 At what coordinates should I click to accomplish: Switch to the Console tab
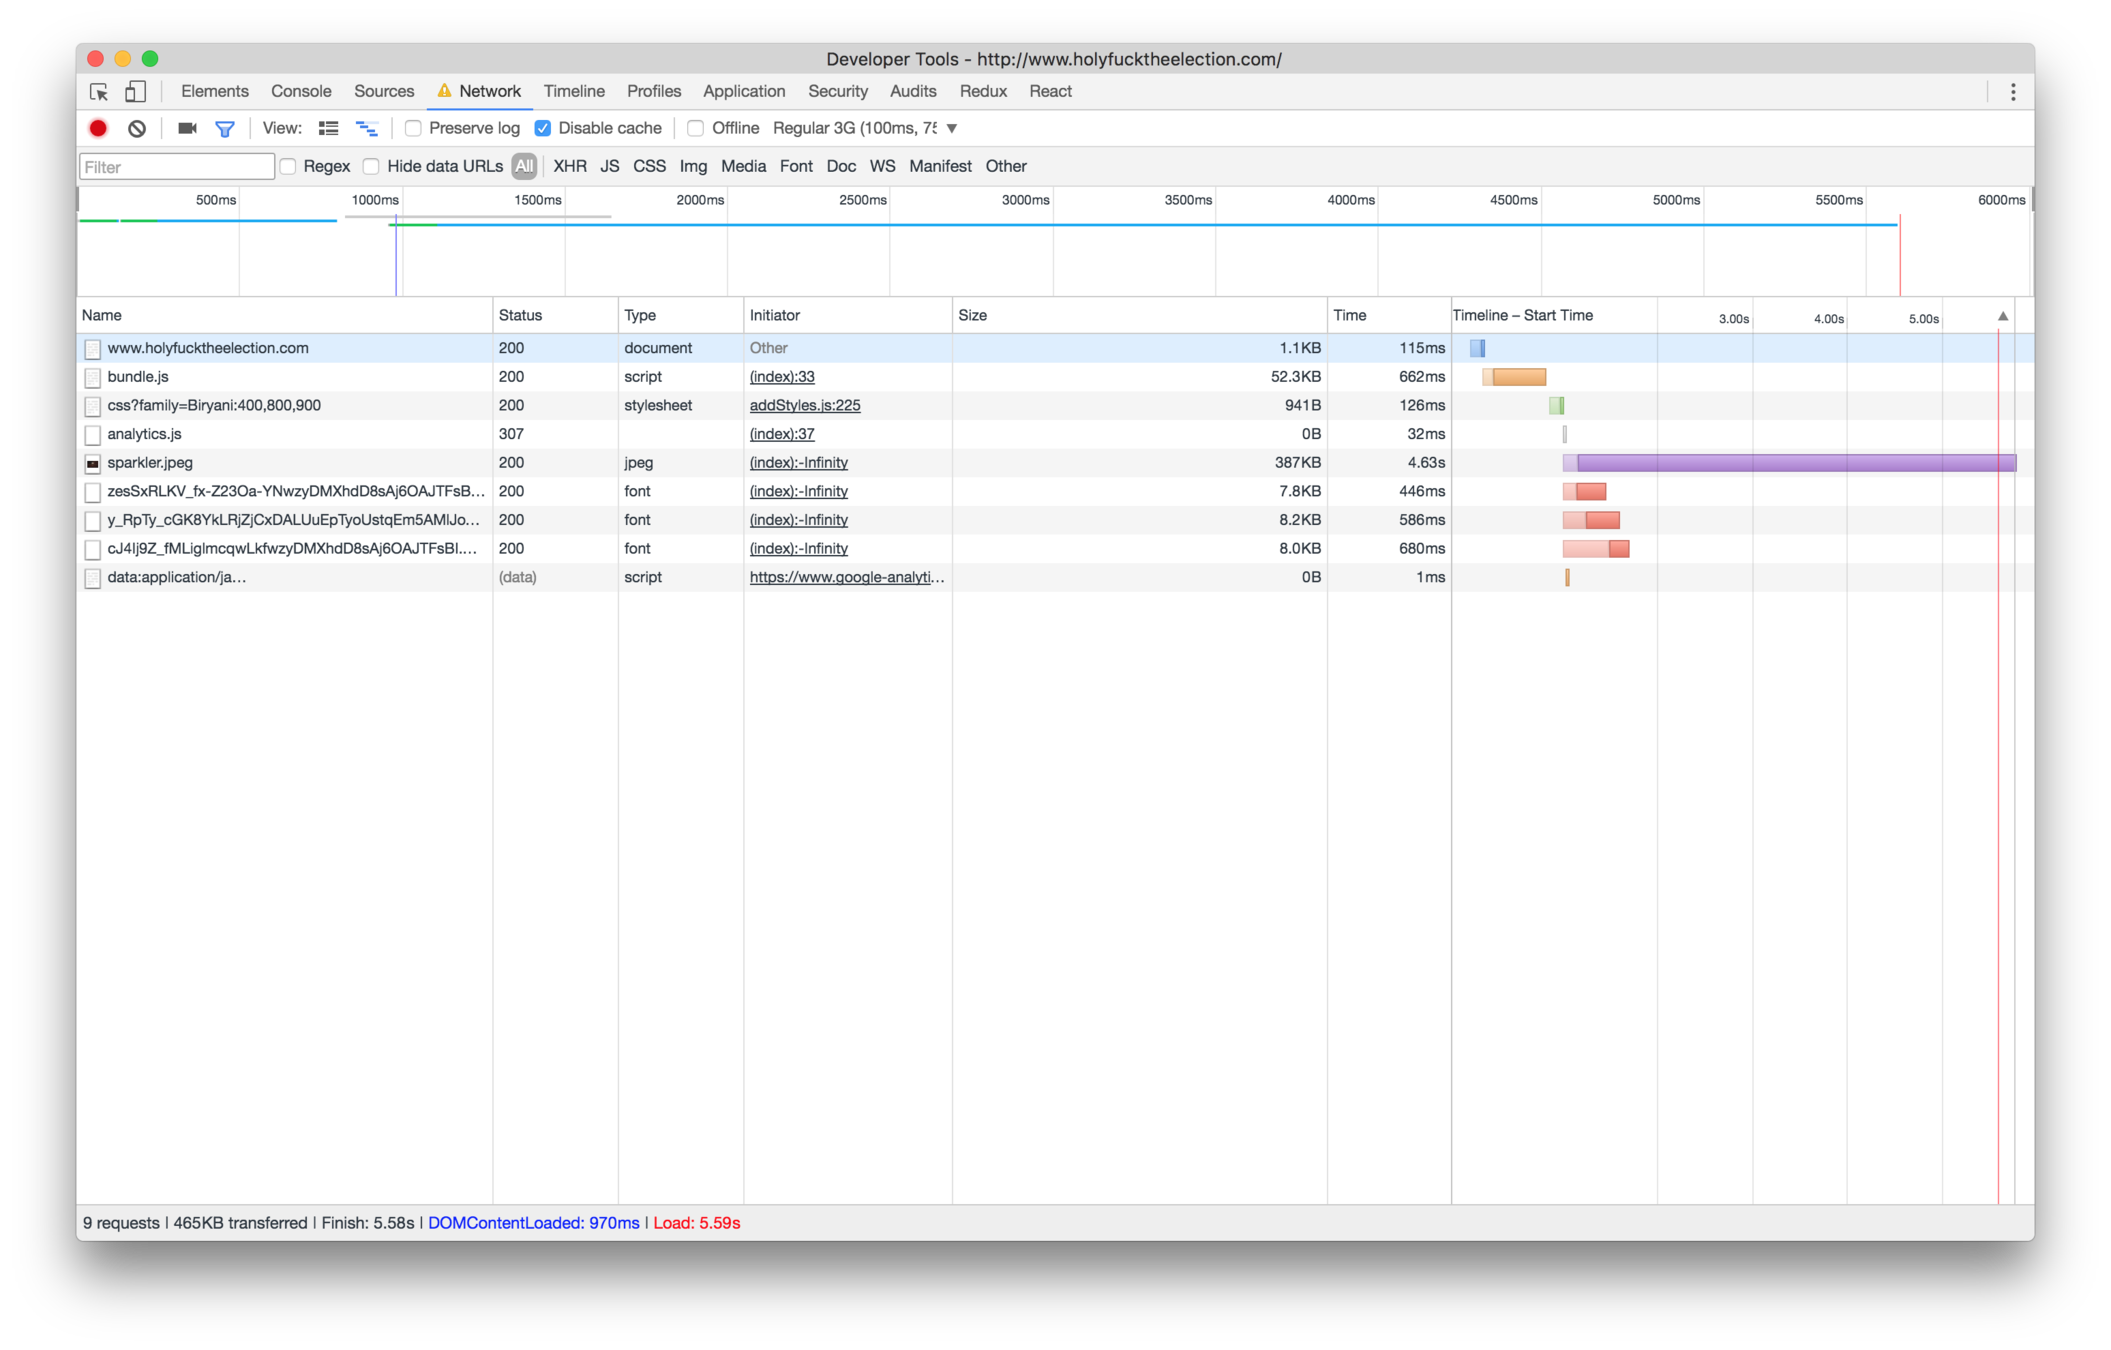click(301, 91)
